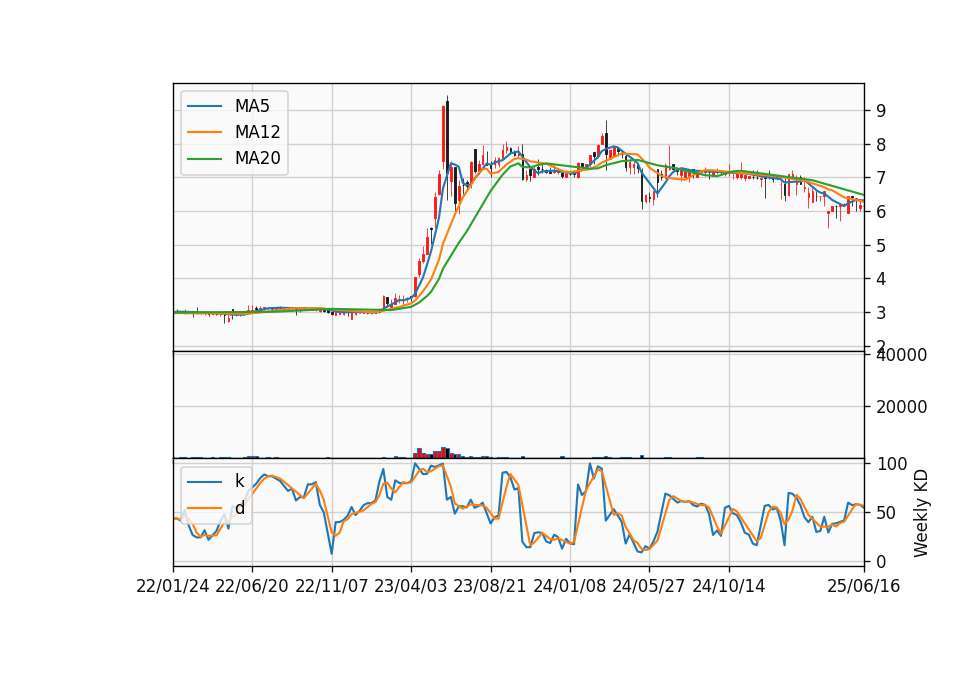
Task: Click the price axis value 4
Action: point(881,279)
